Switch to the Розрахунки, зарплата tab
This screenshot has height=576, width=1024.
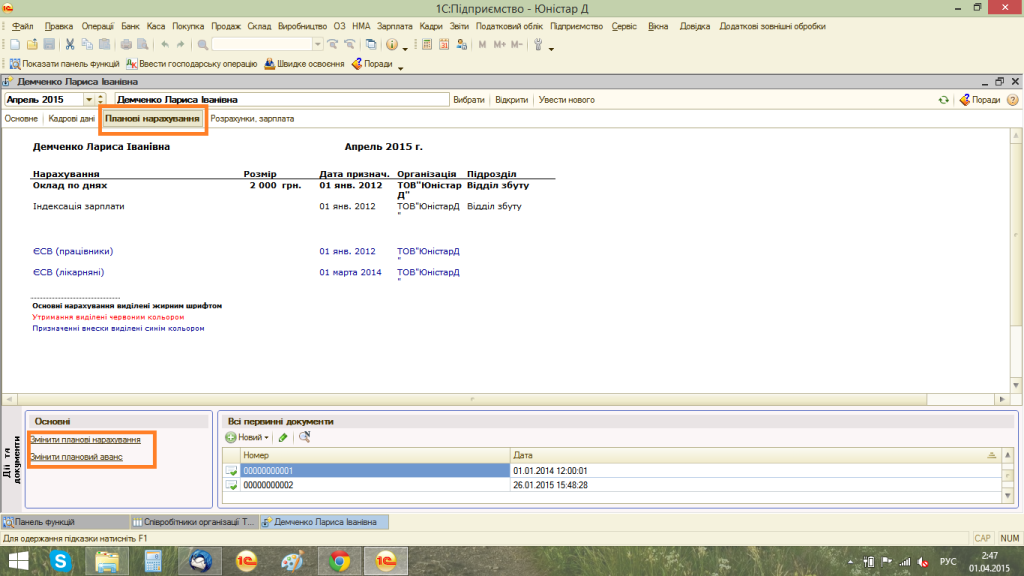tap(252, 119)
